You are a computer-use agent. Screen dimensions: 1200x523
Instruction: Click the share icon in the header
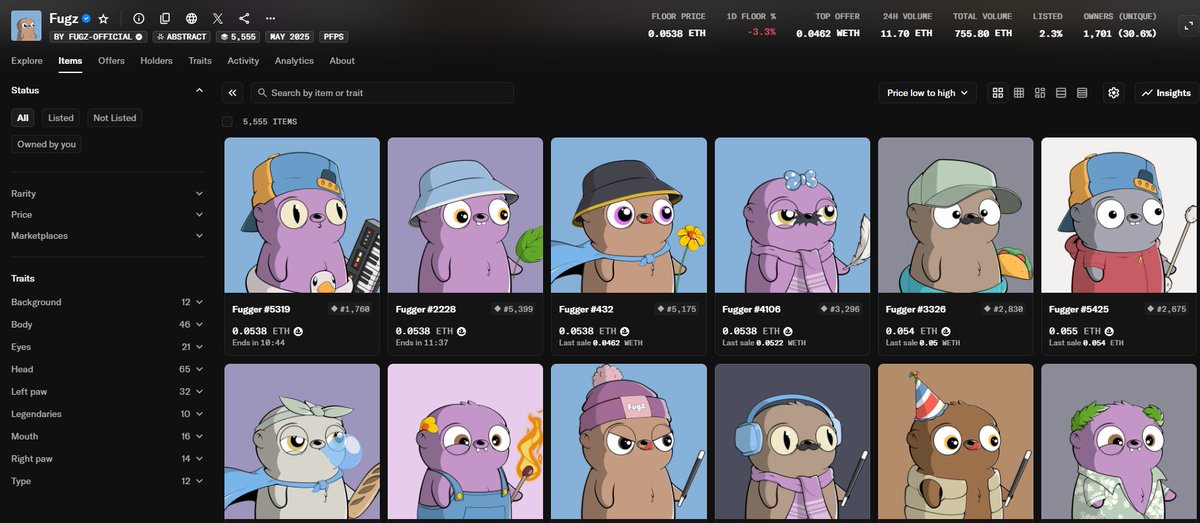[x=245, y=18]
